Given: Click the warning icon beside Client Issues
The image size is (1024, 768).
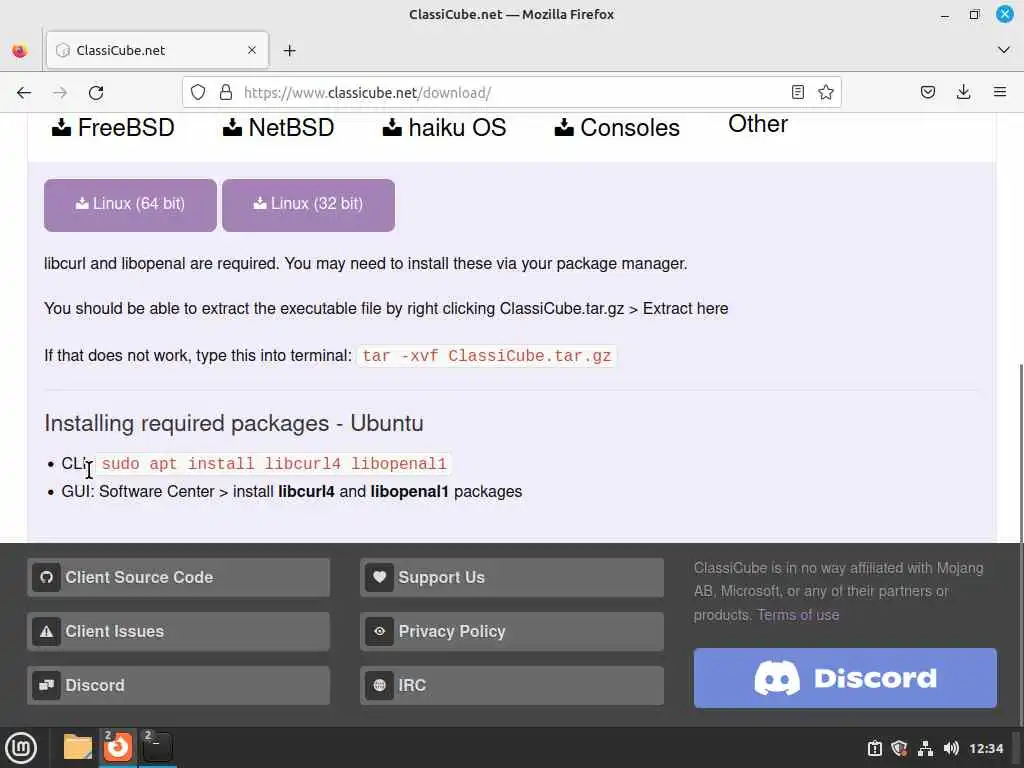Looking at the screenshot, I should 46,632.
